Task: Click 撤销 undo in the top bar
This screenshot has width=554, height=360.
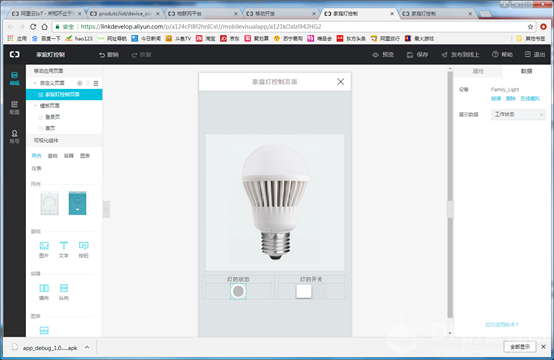Action: [108, 55]
